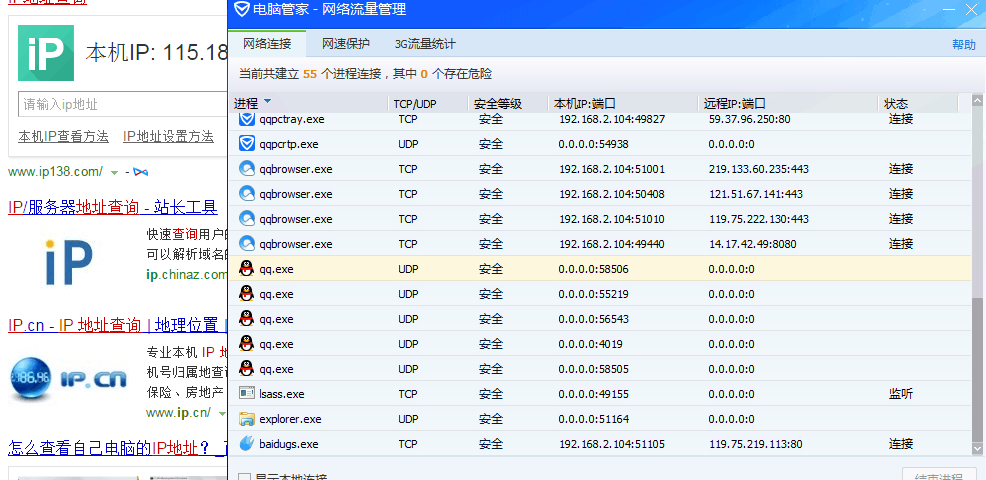Select the lsass.exe process name
This screenshot has width=986, height=480.
(x=282, y=394)
